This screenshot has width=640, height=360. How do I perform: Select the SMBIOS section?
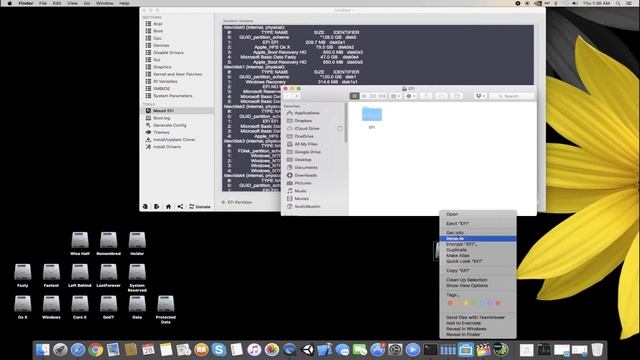[161, 89]
